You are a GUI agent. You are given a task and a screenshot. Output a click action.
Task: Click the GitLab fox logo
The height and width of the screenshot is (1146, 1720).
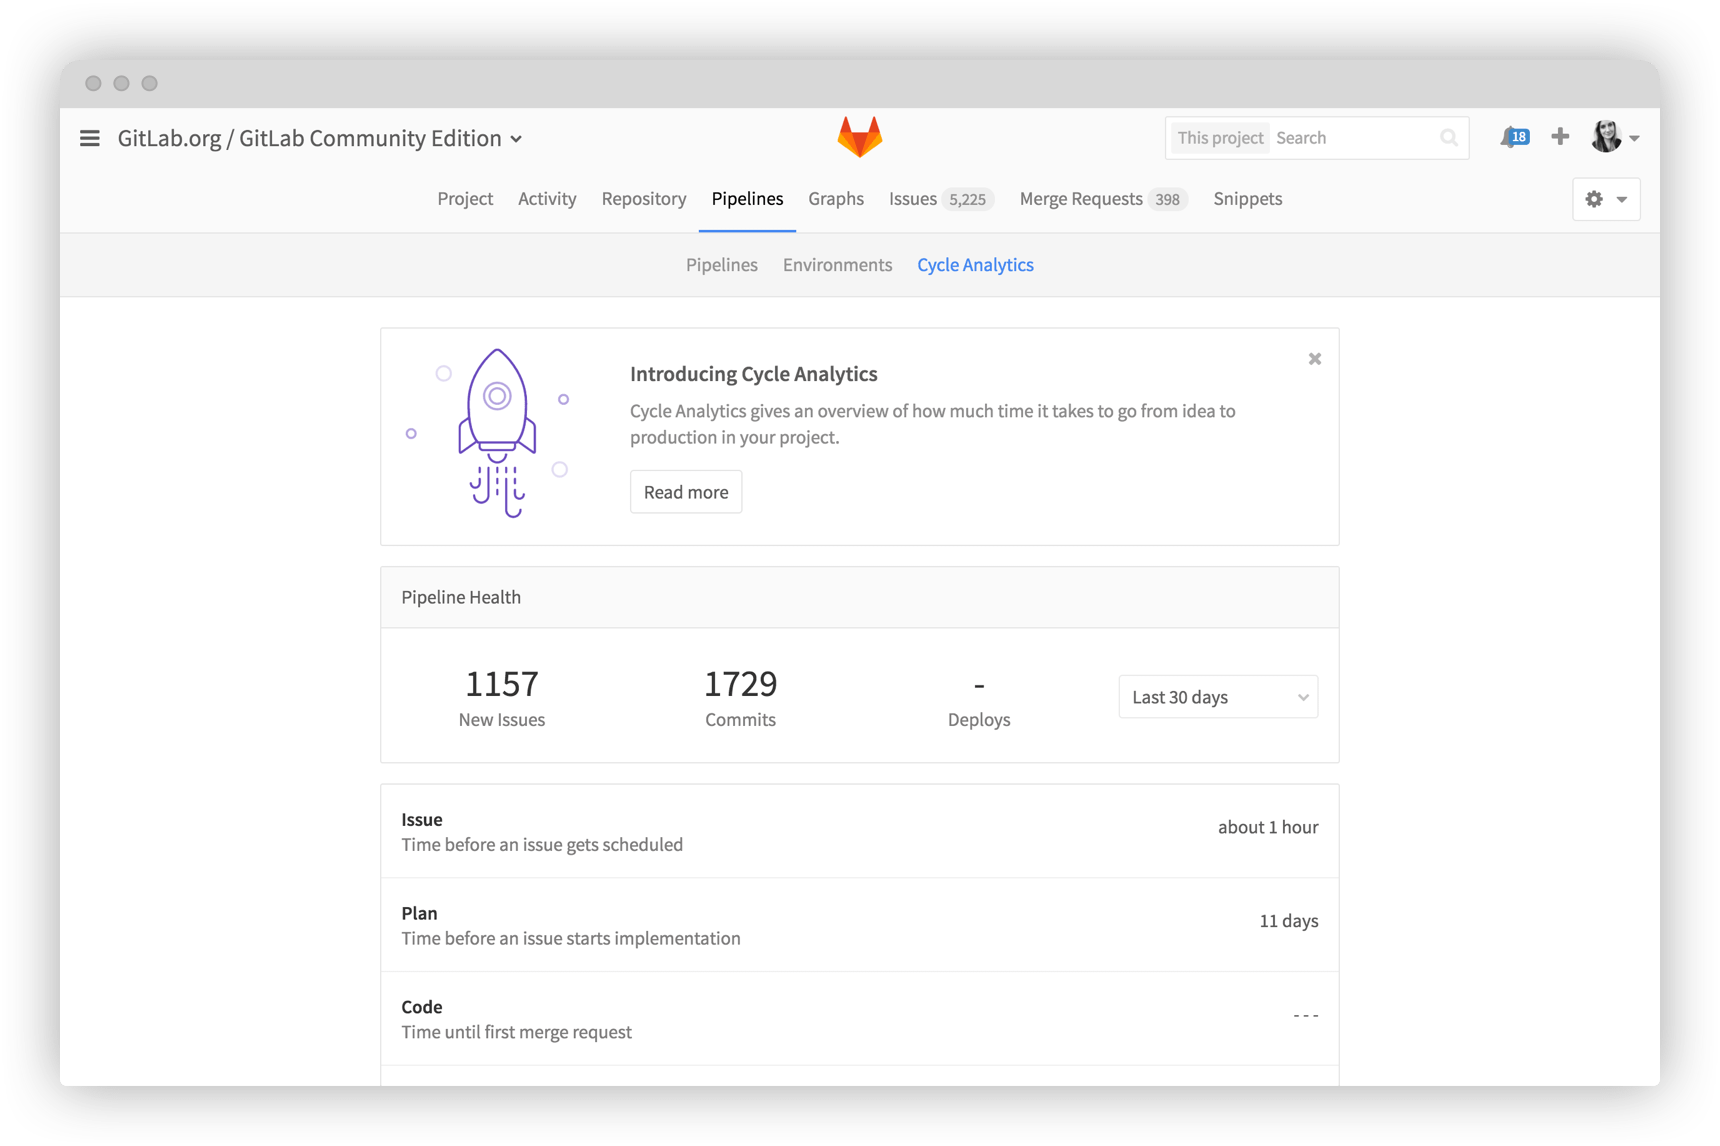(860, 137)
